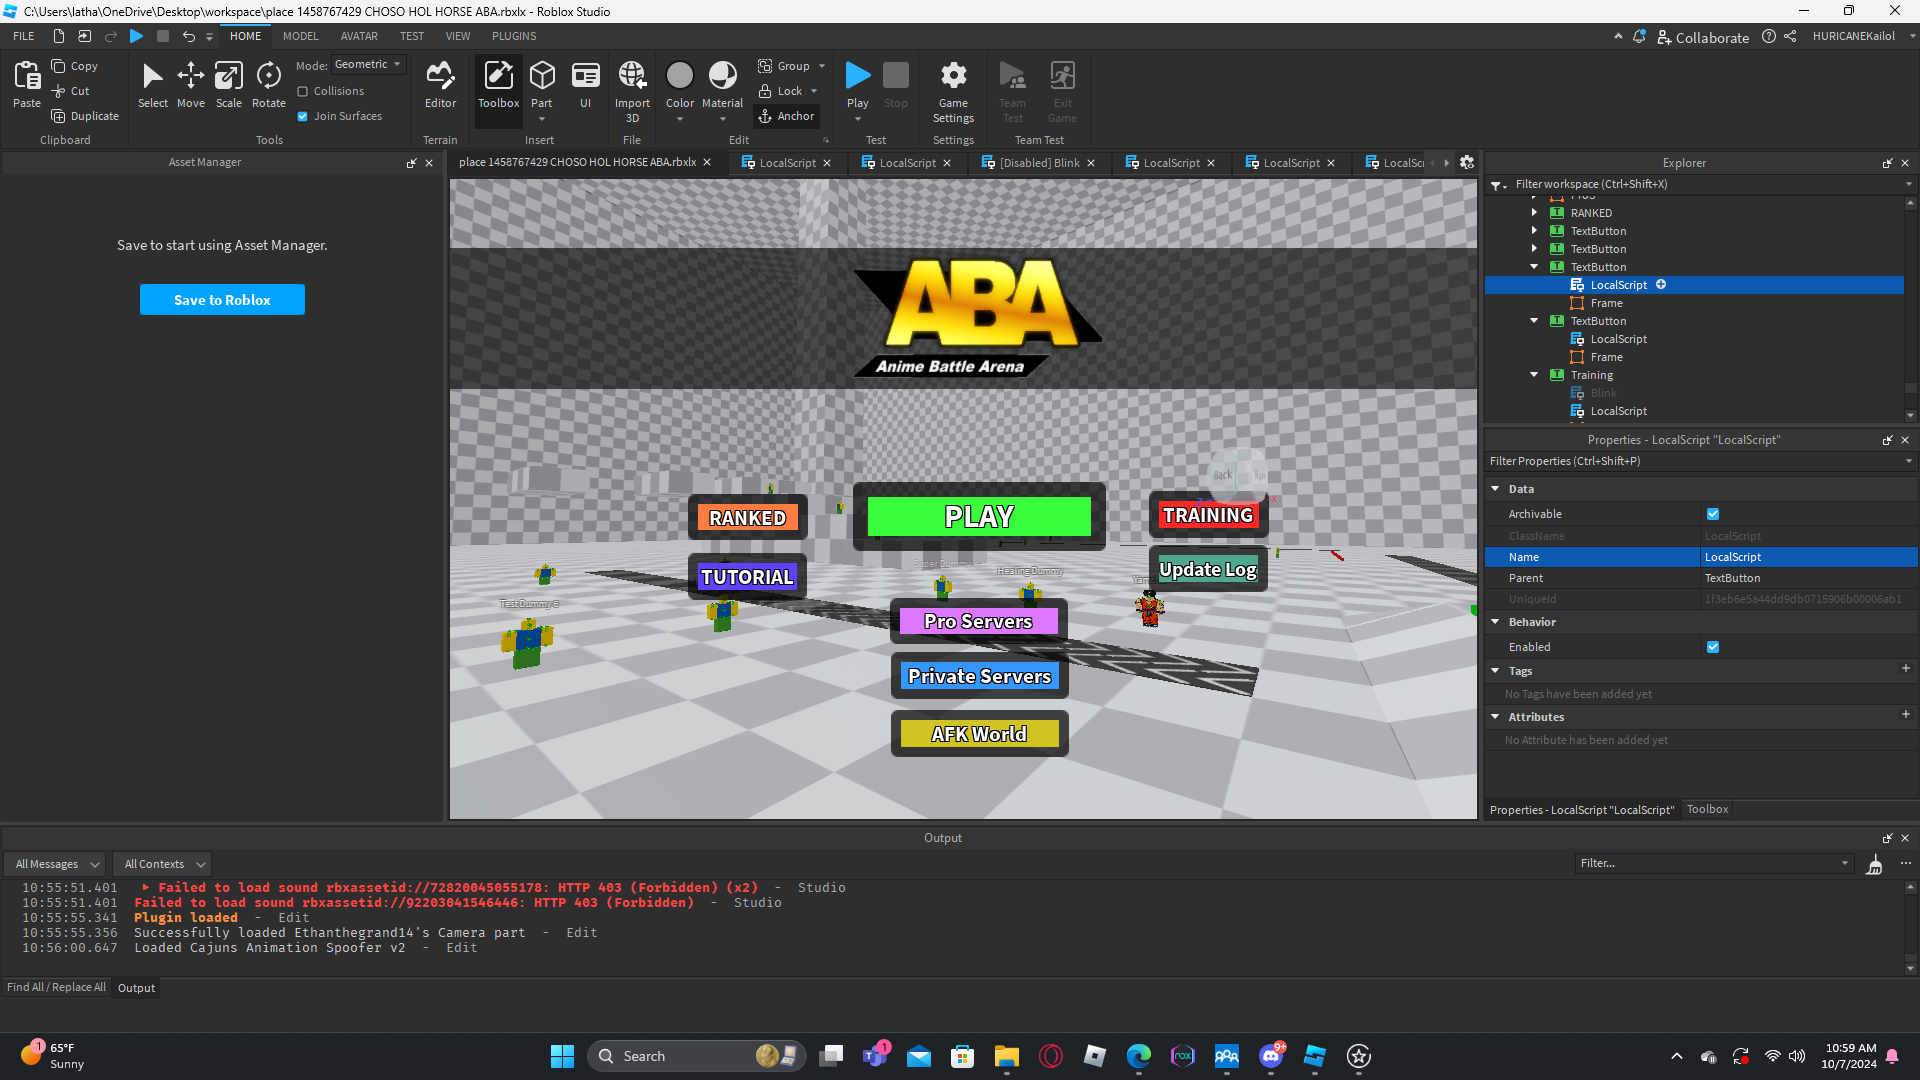The width and height of the screenshot is (1920, 1080).
Task: Open Game Settings
Action: click(x=953, y=90)
